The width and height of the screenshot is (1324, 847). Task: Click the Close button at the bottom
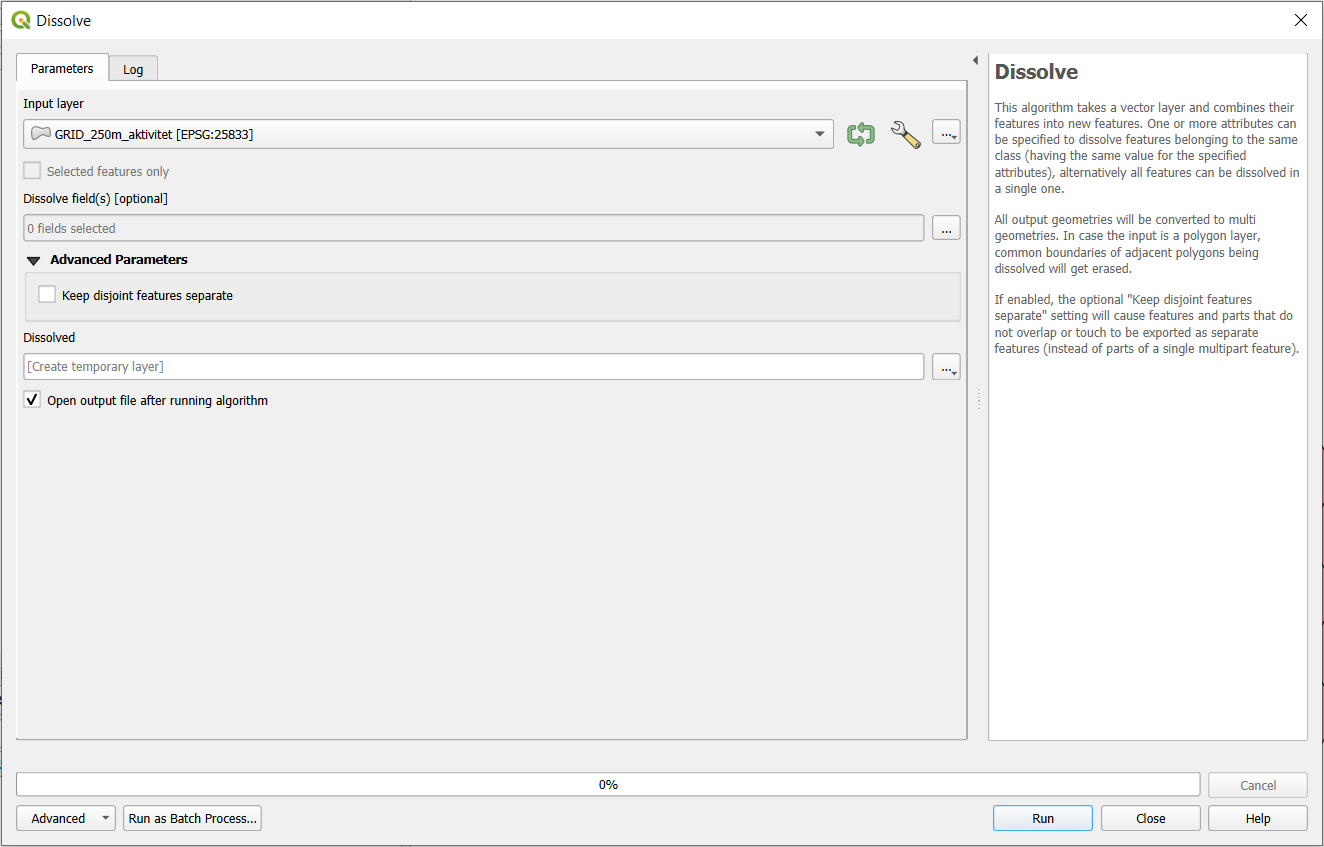(x=1151, y=818)
